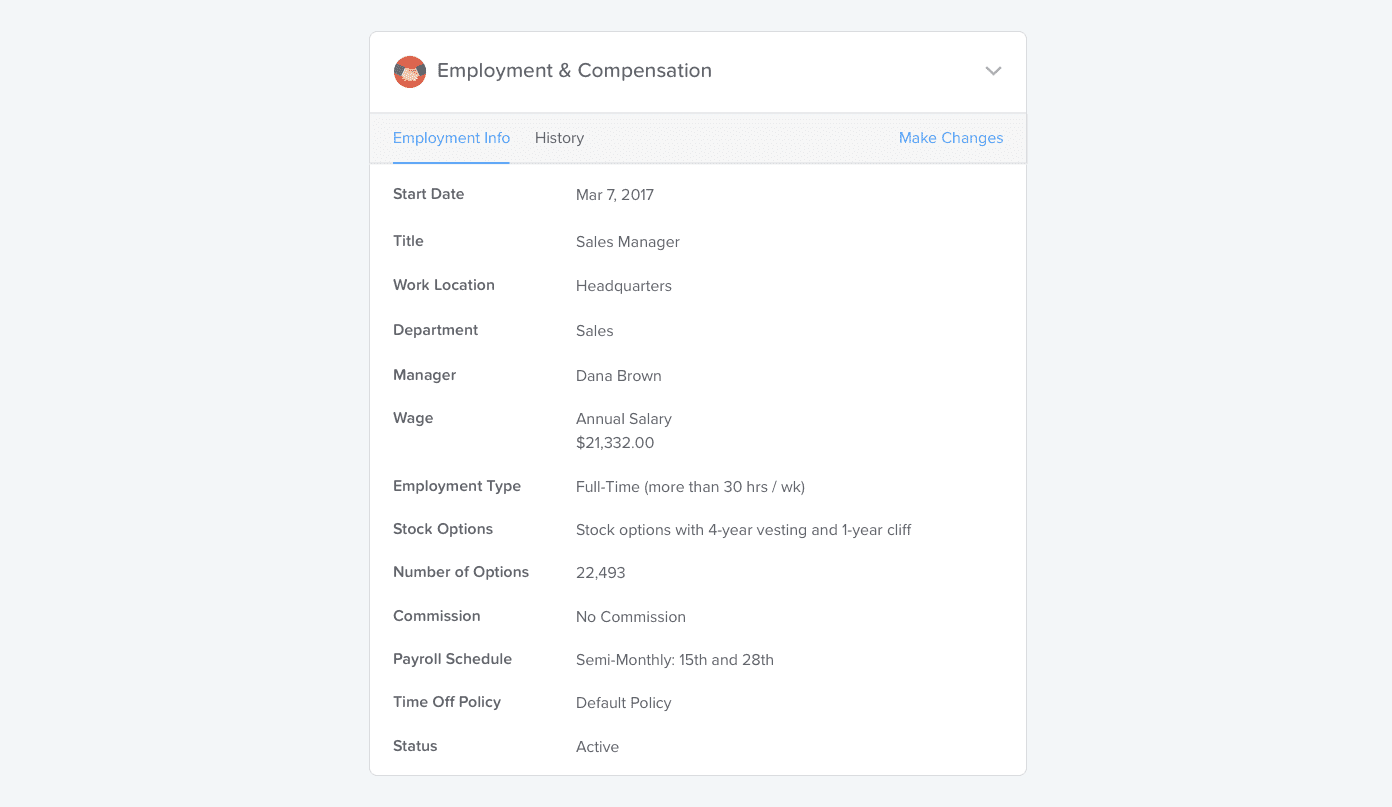Click the Active status value
The height and width of the screenshot is (807, 1392).
click(597, 746)
